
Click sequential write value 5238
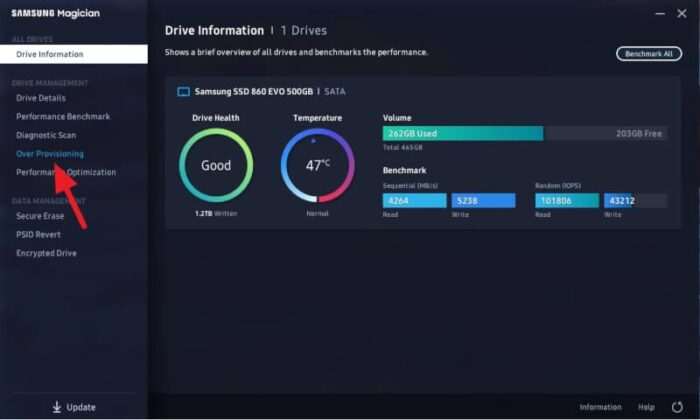(x=483, y=201)
